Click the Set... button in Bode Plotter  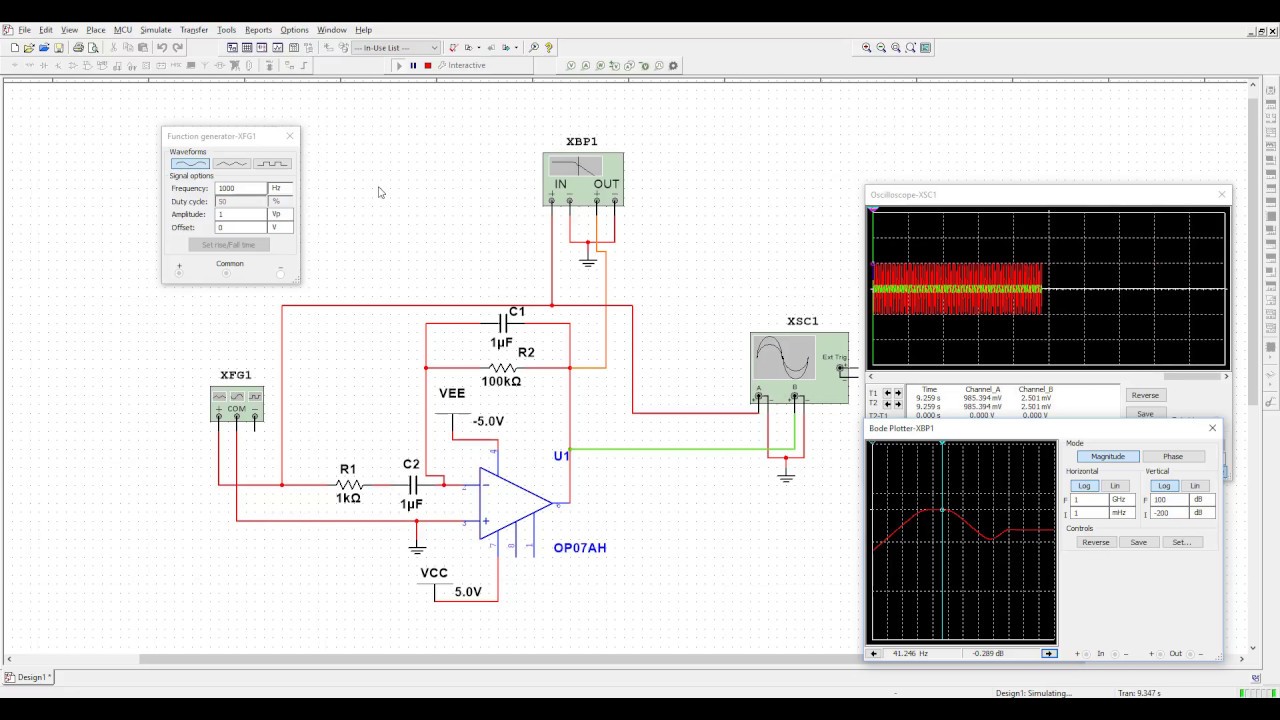[x=1181, y=542]
